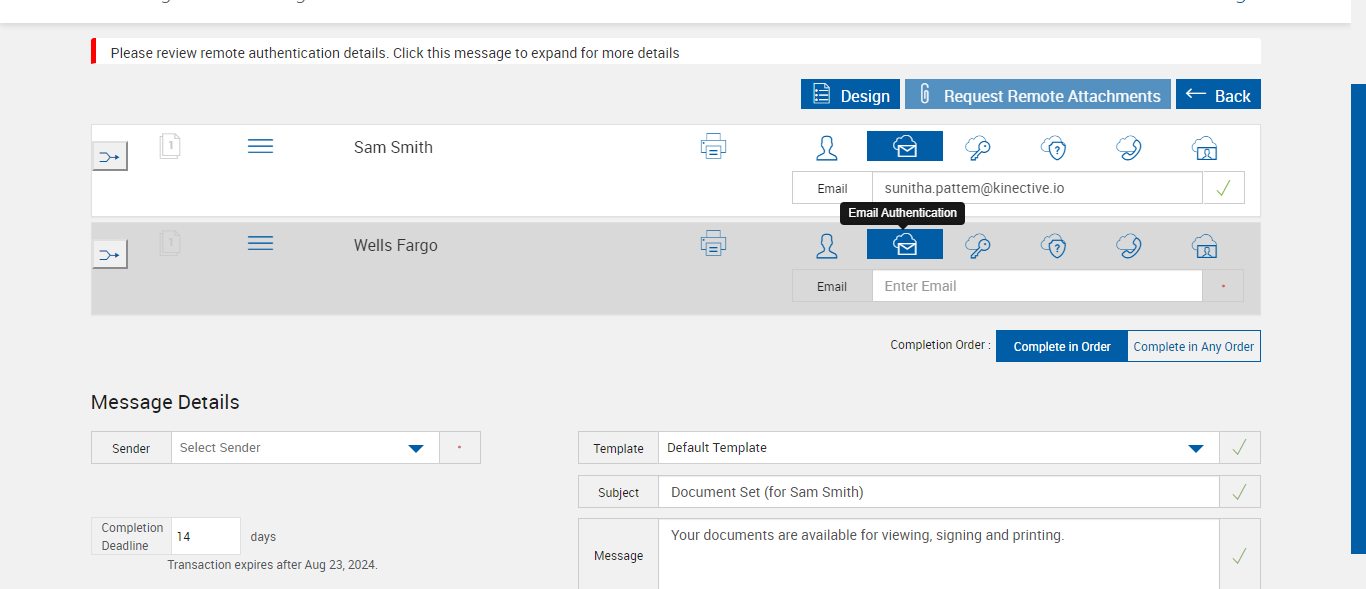Image resolution: width=1366 pixels, height=589 pixels.
Task: Switch to Complete in Any Order
Action: (1194, 346)
